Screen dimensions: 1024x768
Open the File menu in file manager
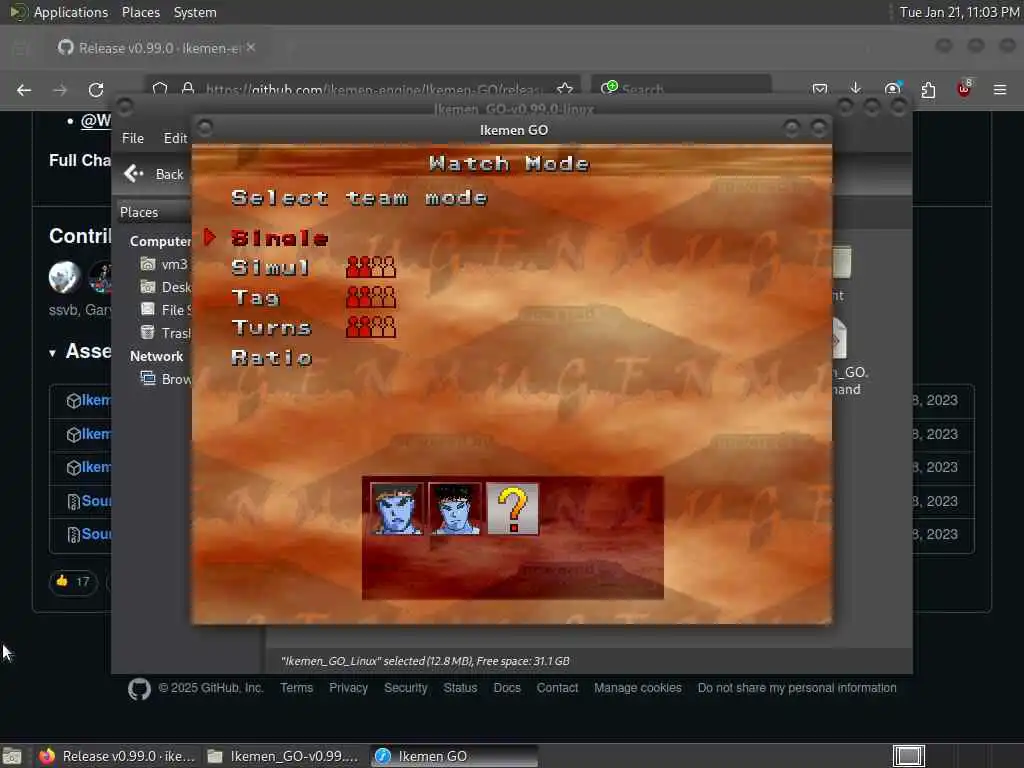pos(133,138)
